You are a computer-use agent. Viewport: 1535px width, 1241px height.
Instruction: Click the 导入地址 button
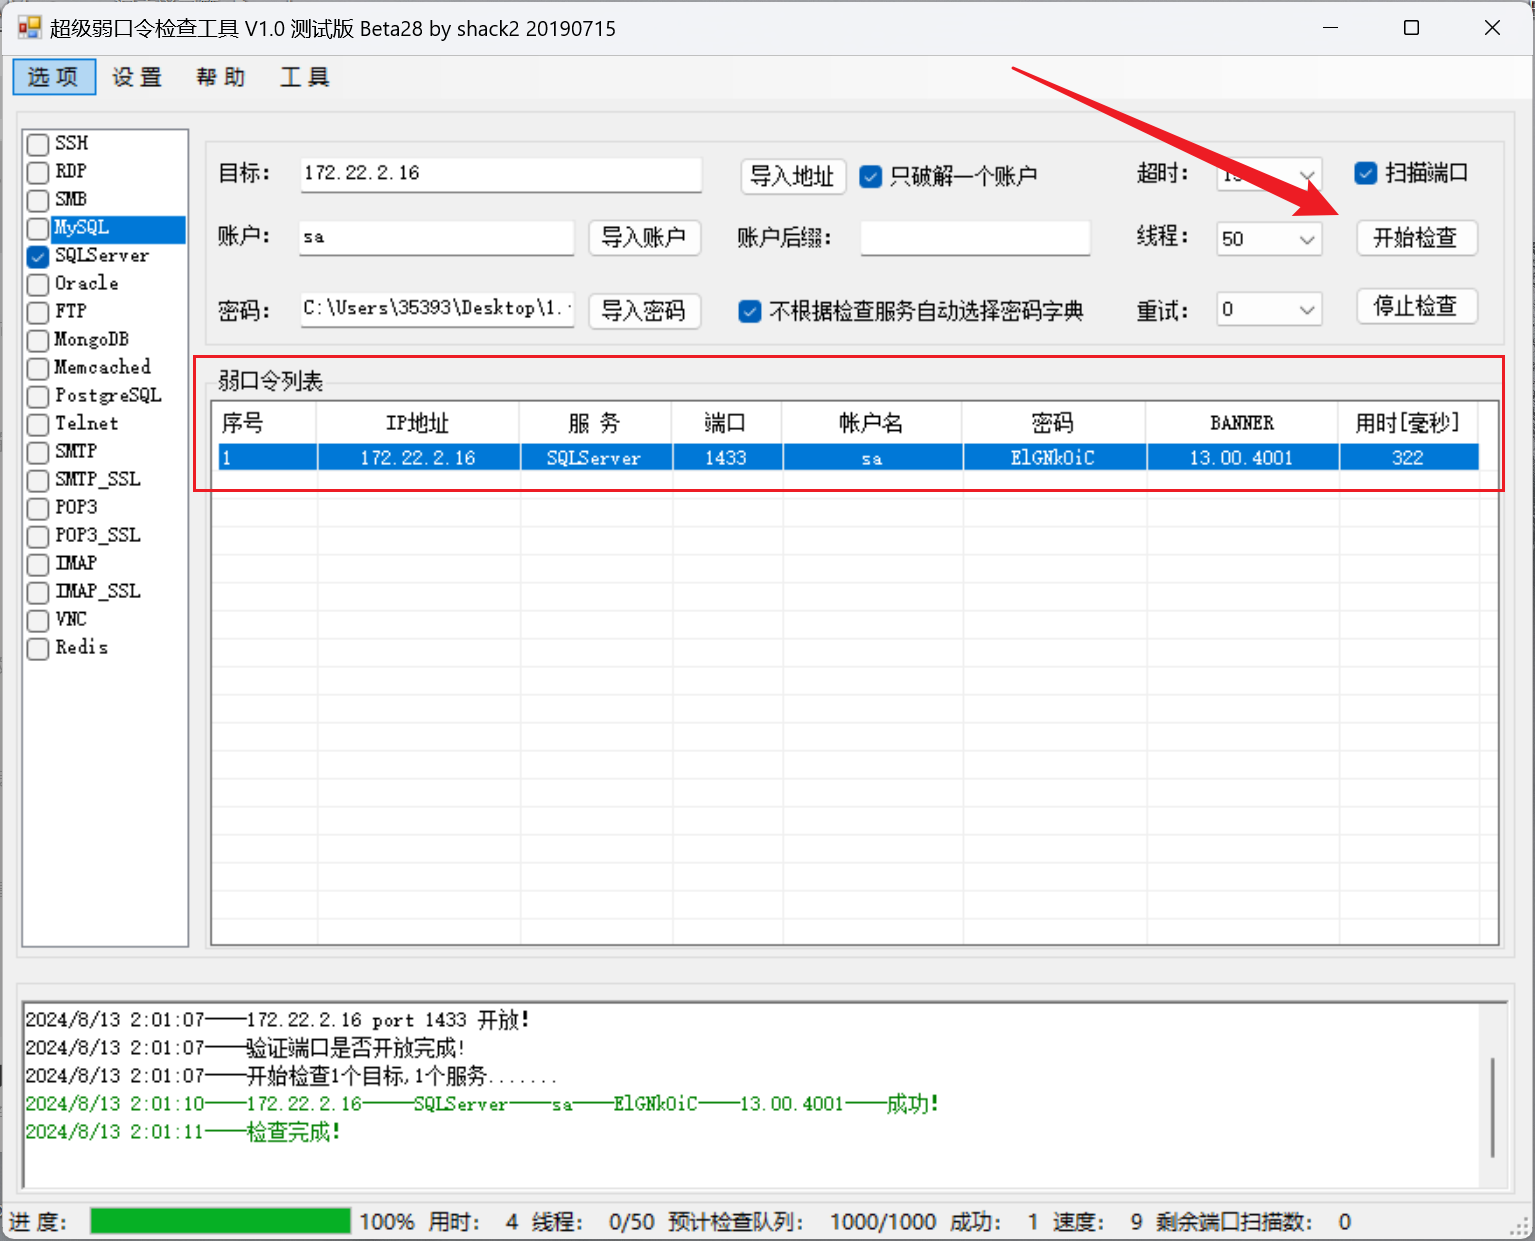pos(793,176)
